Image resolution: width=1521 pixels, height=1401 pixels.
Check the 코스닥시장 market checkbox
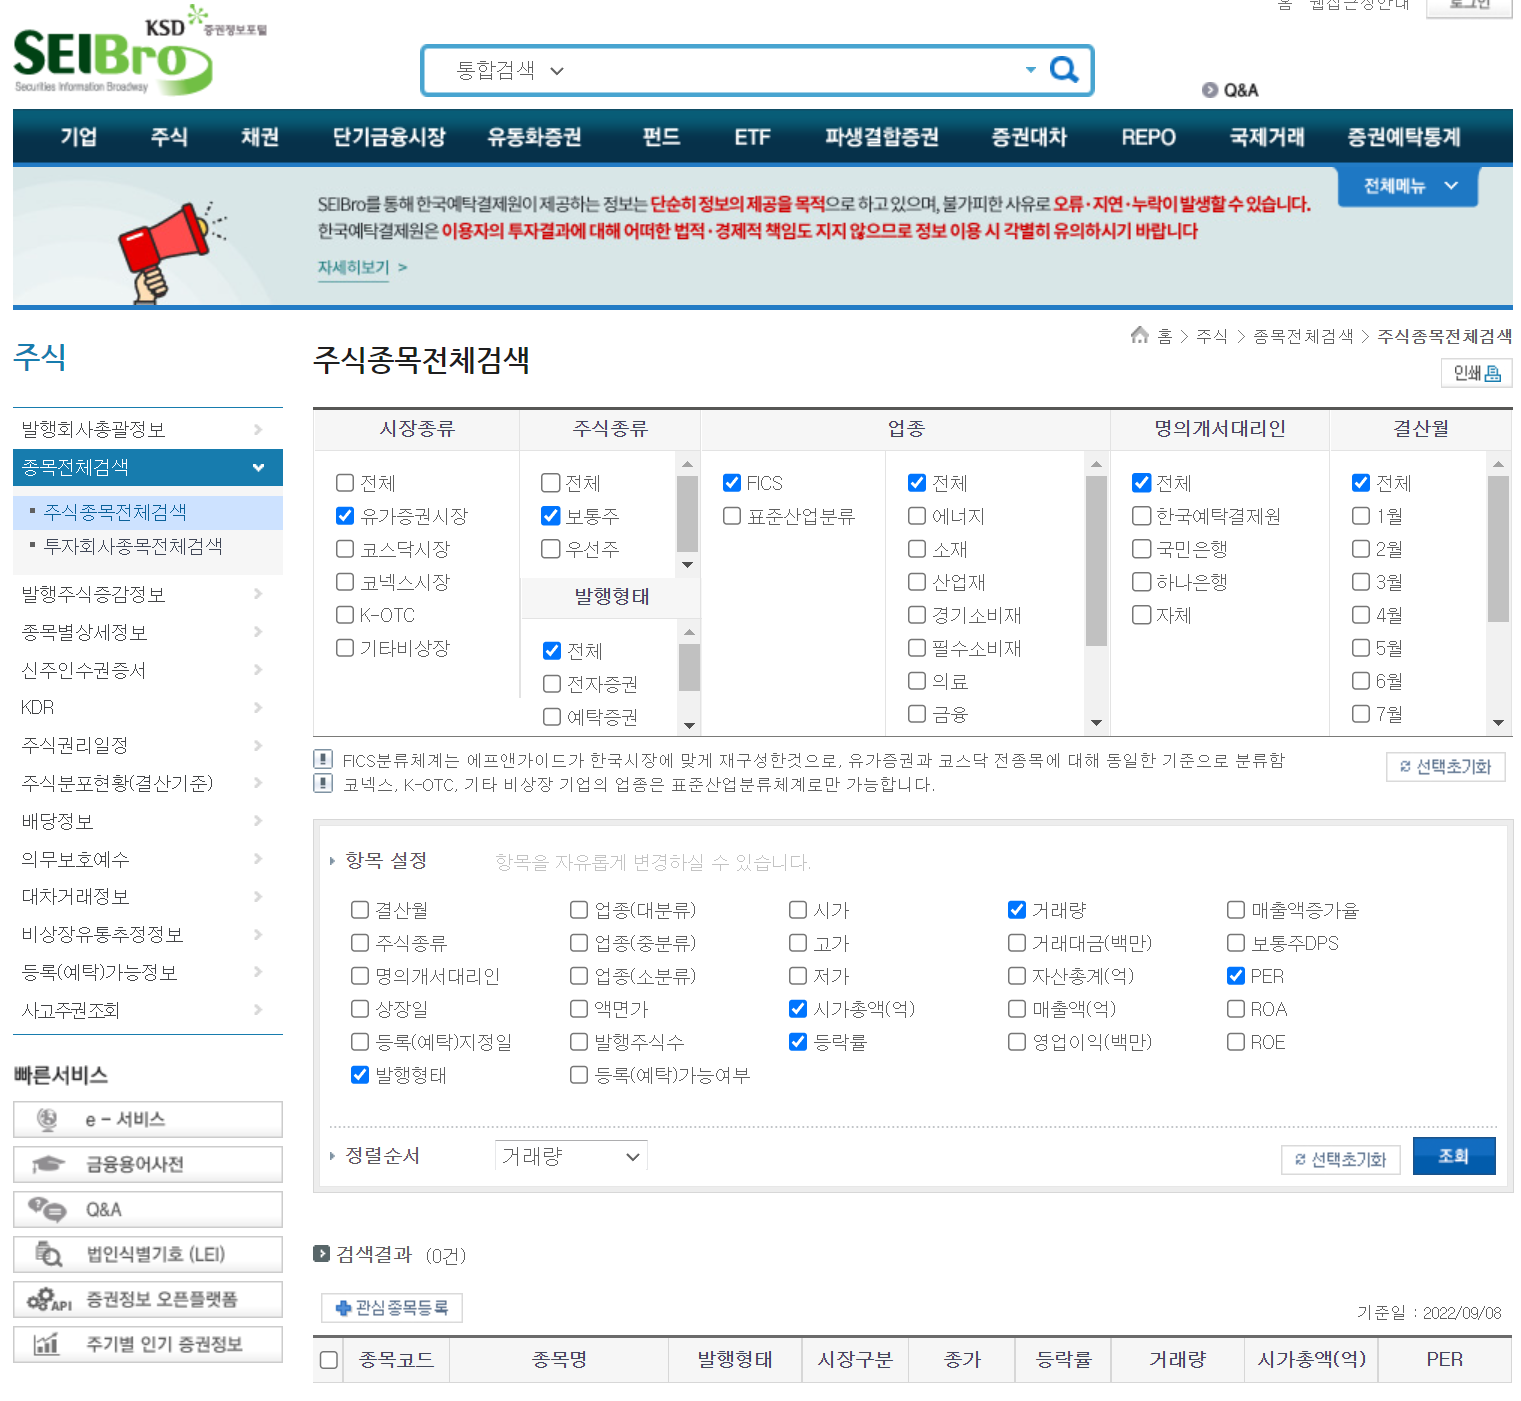point(345,549)
